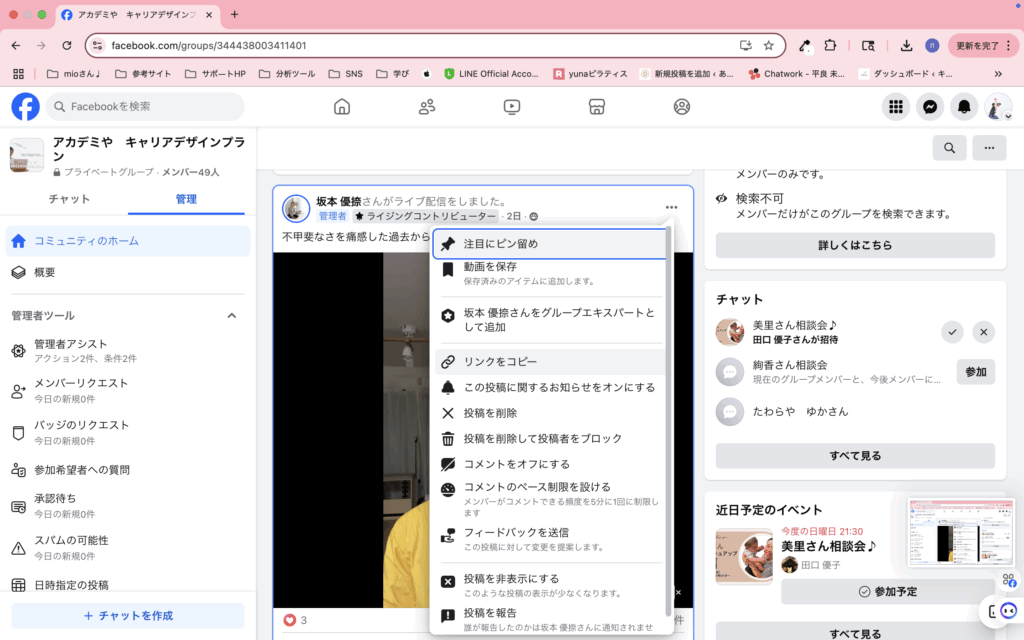Click すべて見る under the chat list
Image resolution: width=1024 pixels, height=640 pixels.
click(855, 455)
